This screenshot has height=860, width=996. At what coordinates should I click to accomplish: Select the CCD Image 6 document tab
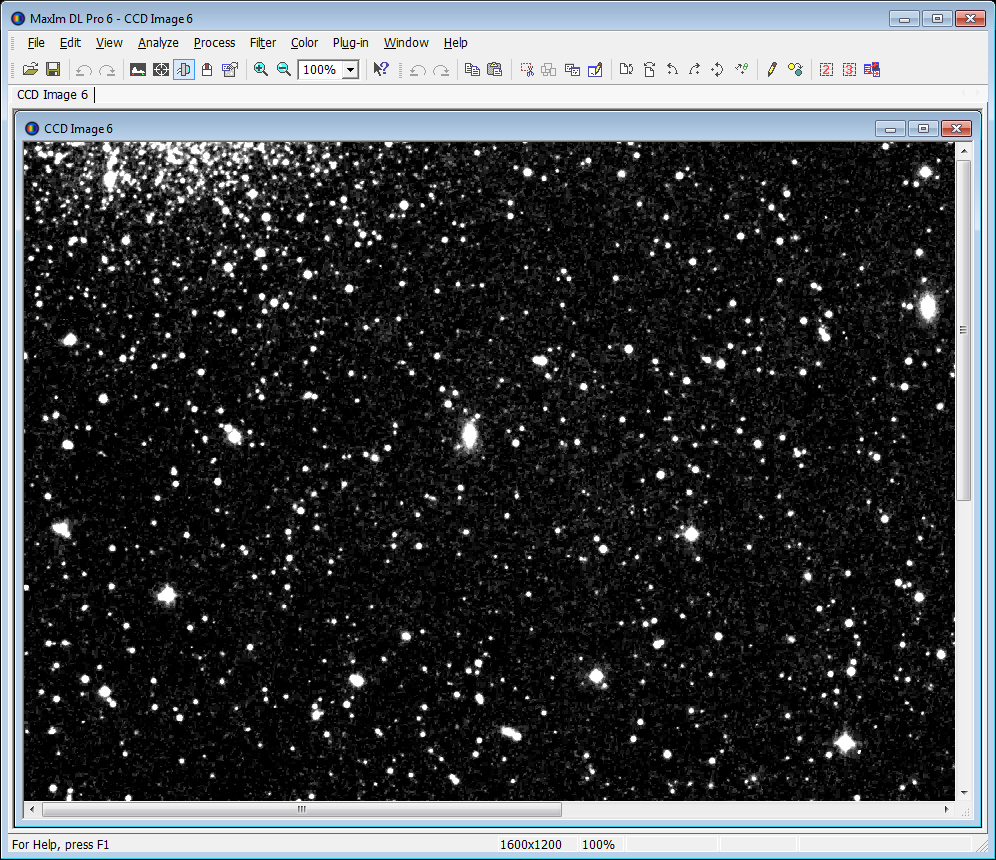(53, 95)
